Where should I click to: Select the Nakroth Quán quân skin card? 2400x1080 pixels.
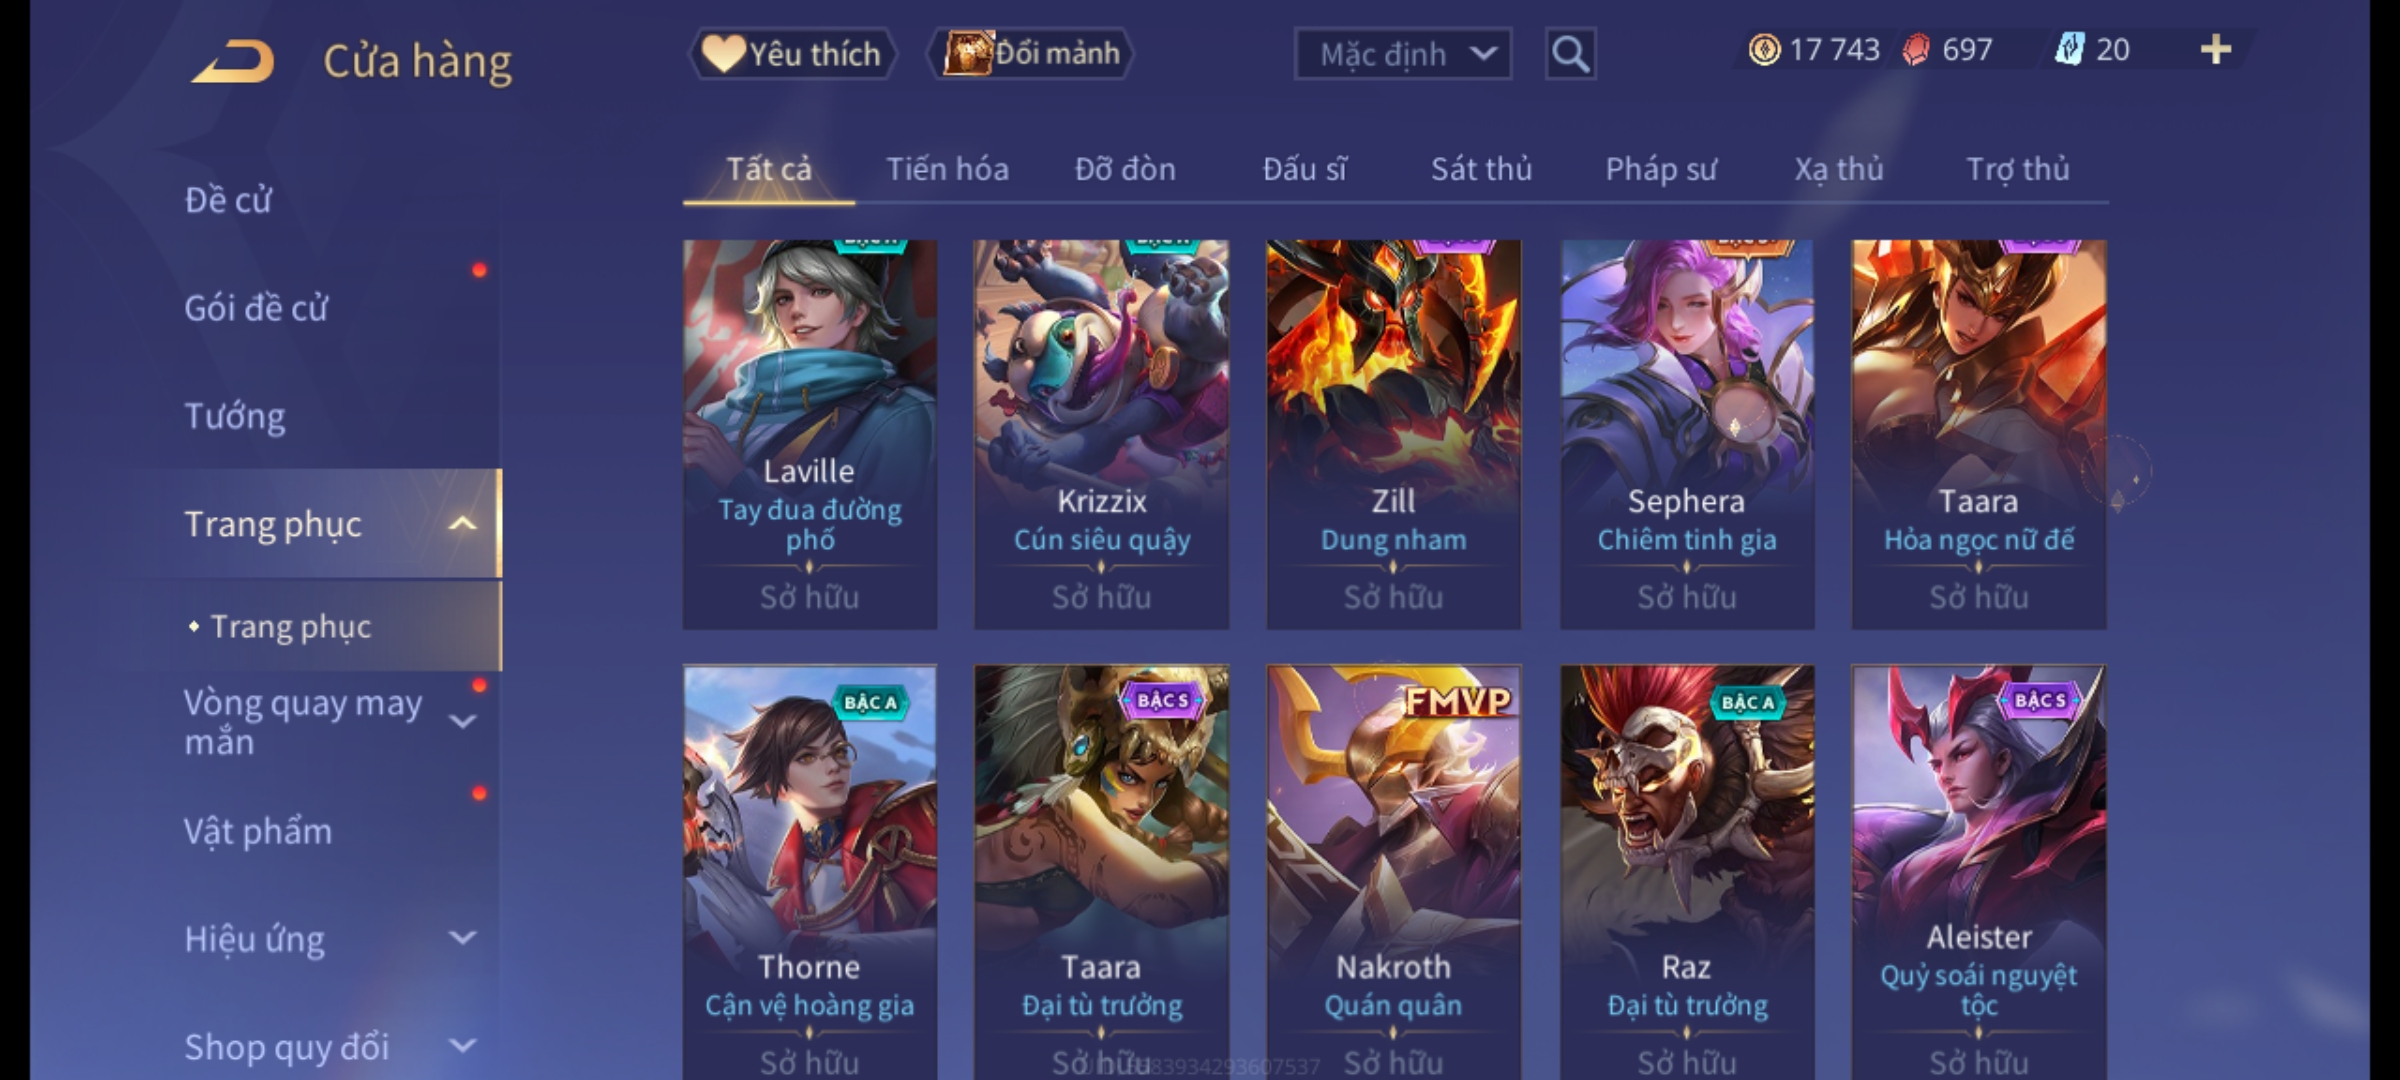(1393, 872)
